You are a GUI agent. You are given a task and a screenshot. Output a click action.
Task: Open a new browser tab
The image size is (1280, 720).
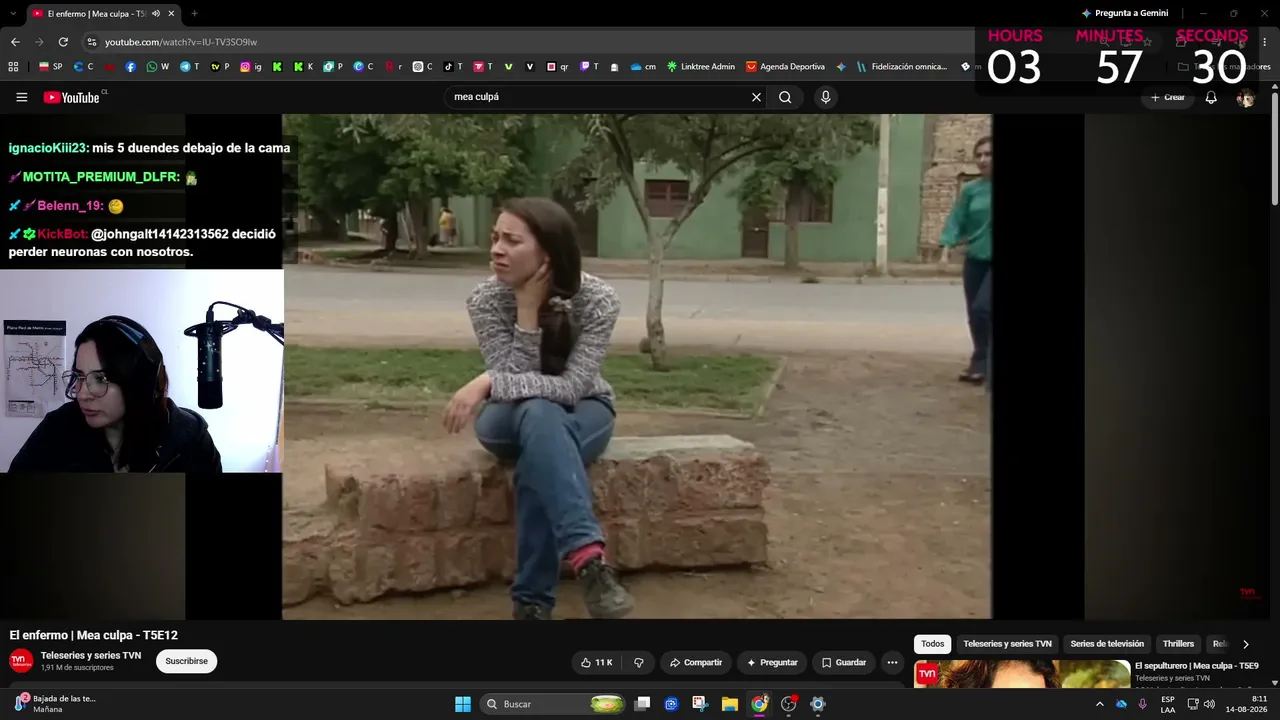click(x=194, y=13)
